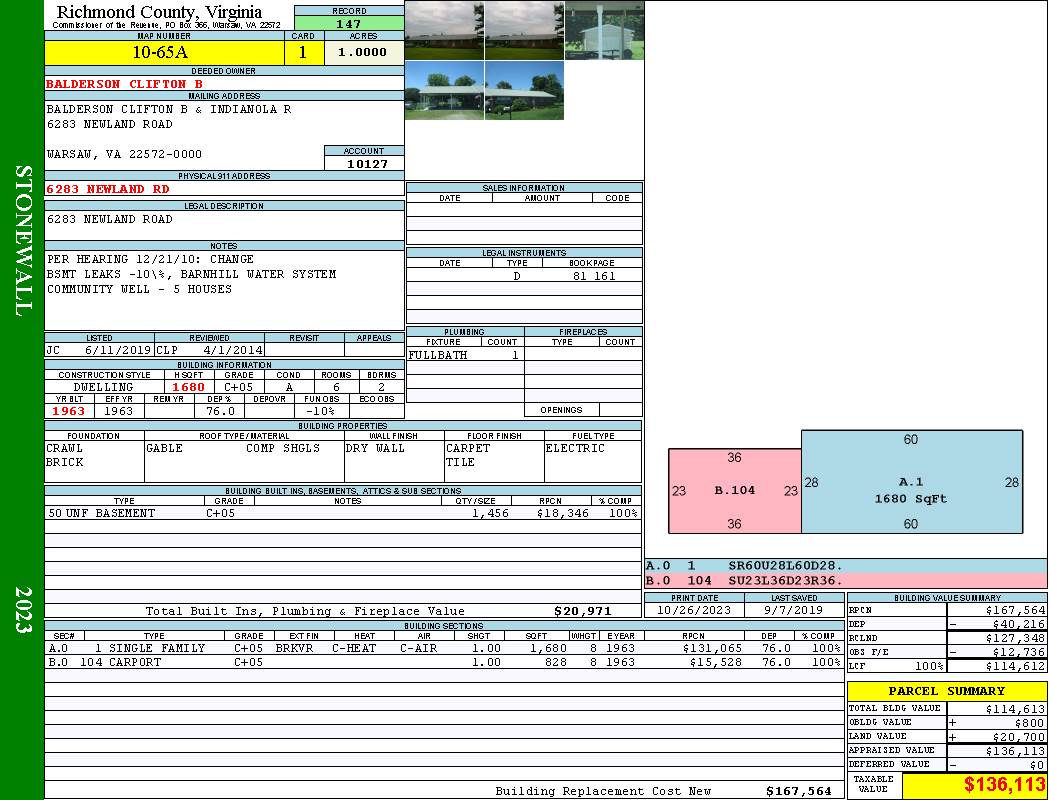Open the carport photo in second row left
Screen dimensions: 1050x800
(x=444, y=90)
